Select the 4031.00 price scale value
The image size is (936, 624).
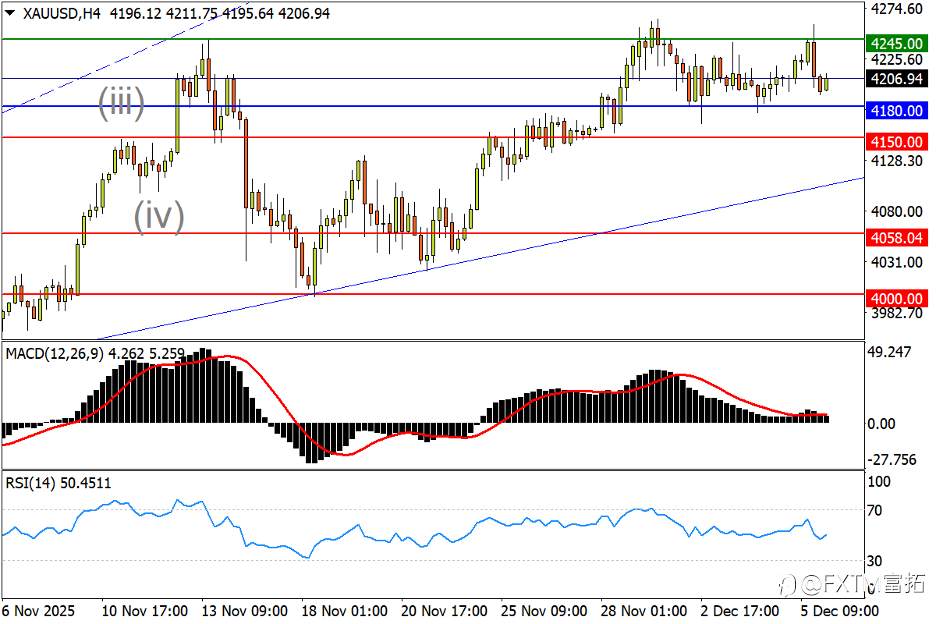pyautogui.click(x=897, y=262)
